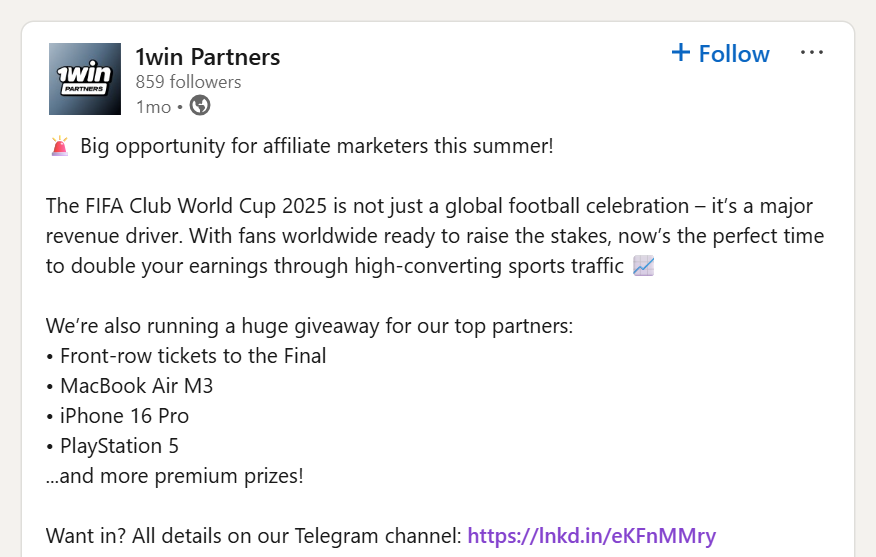This screenshot has width=876, height=557.
Task: Click the chart emoji after sports traffic
Action: [644, 266]
